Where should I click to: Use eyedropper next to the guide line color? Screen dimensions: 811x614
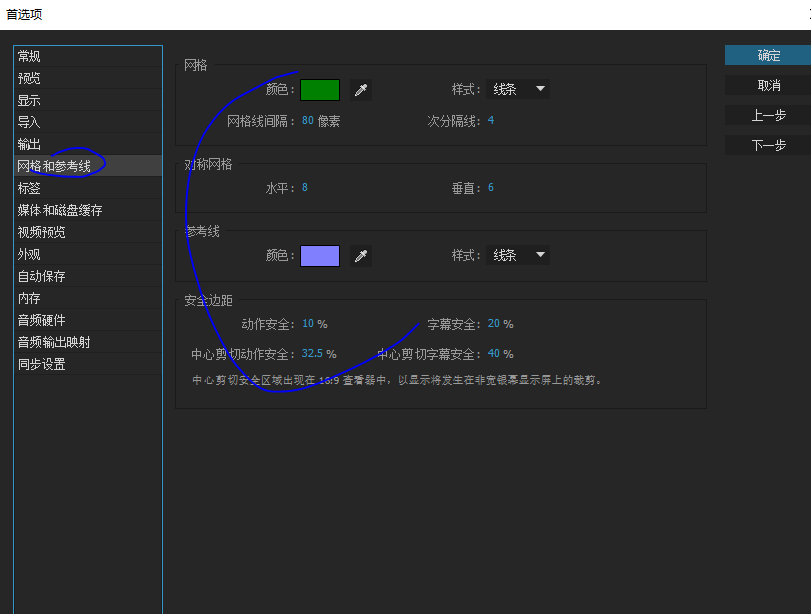pos(360,255)
